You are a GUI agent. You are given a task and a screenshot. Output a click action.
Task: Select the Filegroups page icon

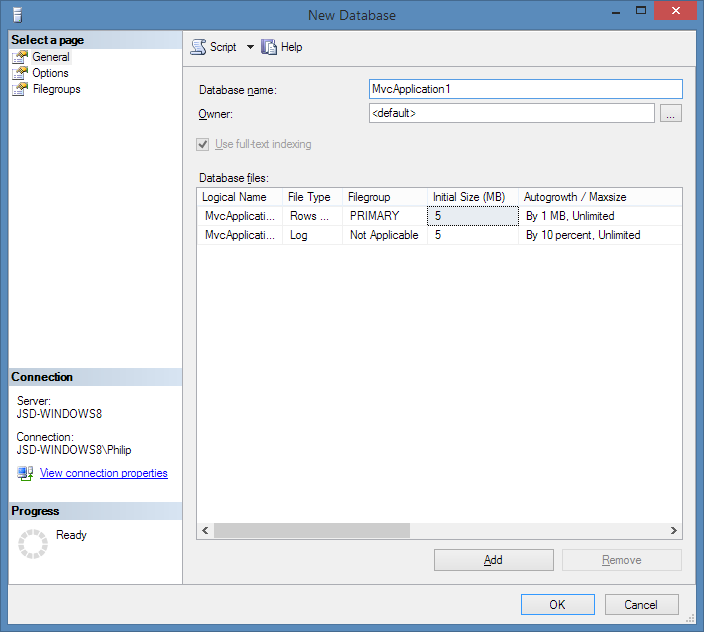(20, 89)
